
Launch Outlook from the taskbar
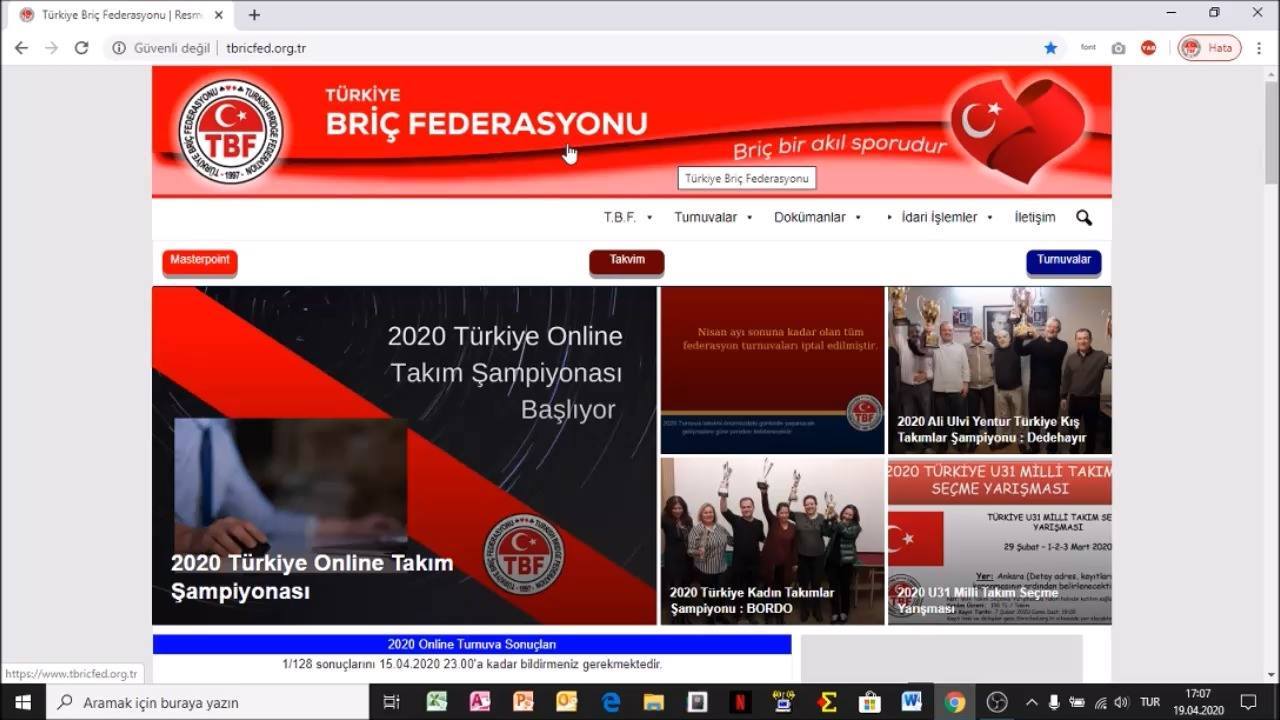pyautogui.click(x=567, y=702)
